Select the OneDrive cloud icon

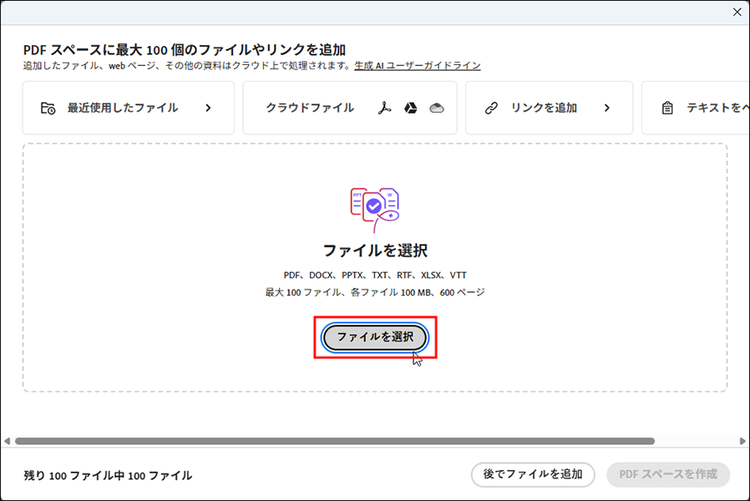point(436,108)
